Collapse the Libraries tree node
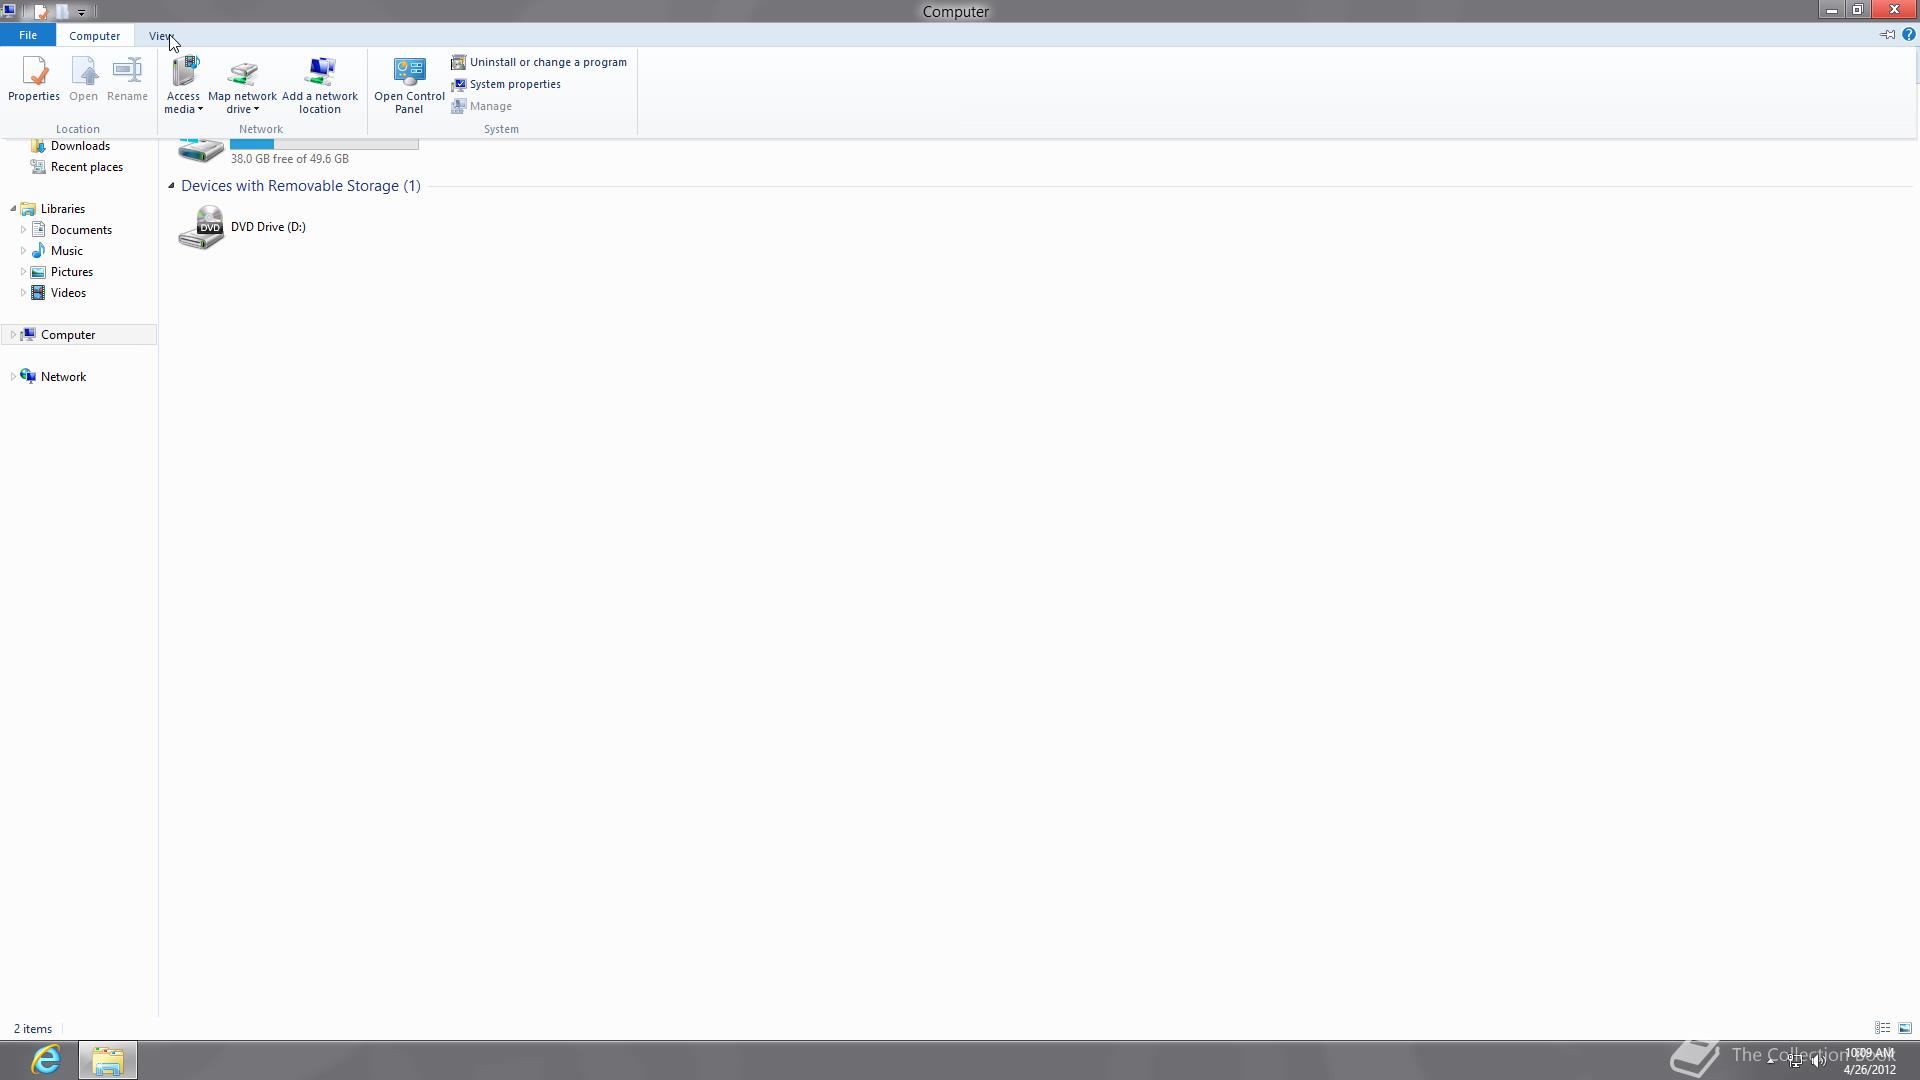 tap(13, 209)
